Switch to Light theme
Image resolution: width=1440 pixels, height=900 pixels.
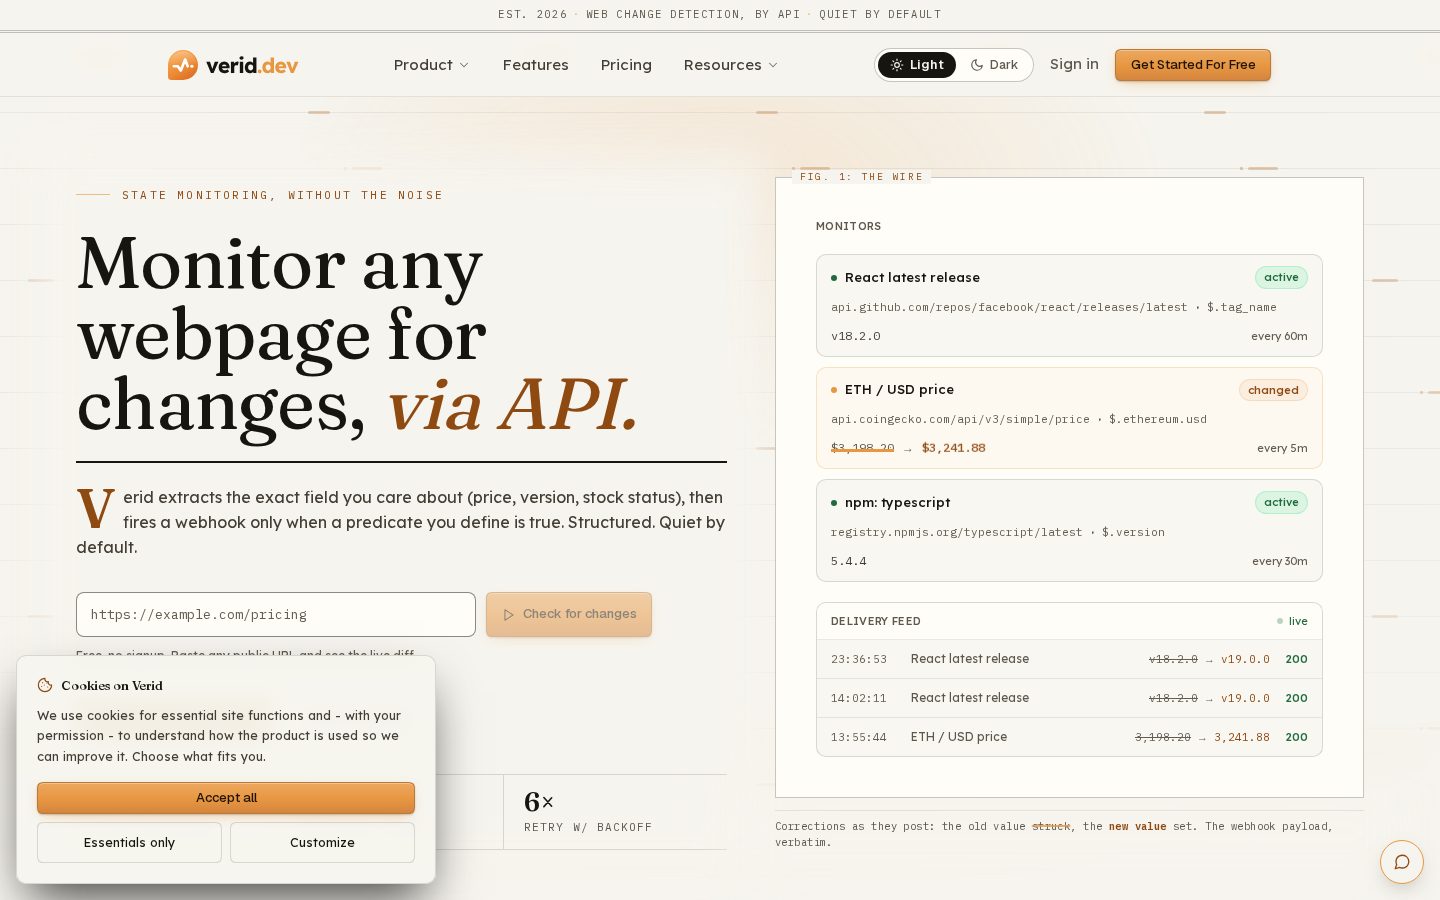coord(917,65)
